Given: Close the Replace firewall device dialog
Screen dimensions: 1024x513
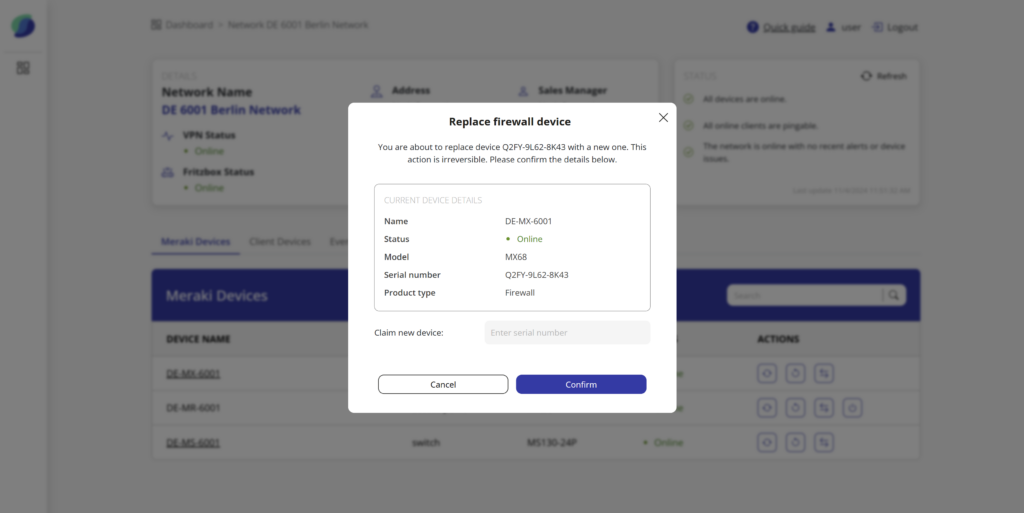Looking at the screenshot, I should tap(663, 118).
